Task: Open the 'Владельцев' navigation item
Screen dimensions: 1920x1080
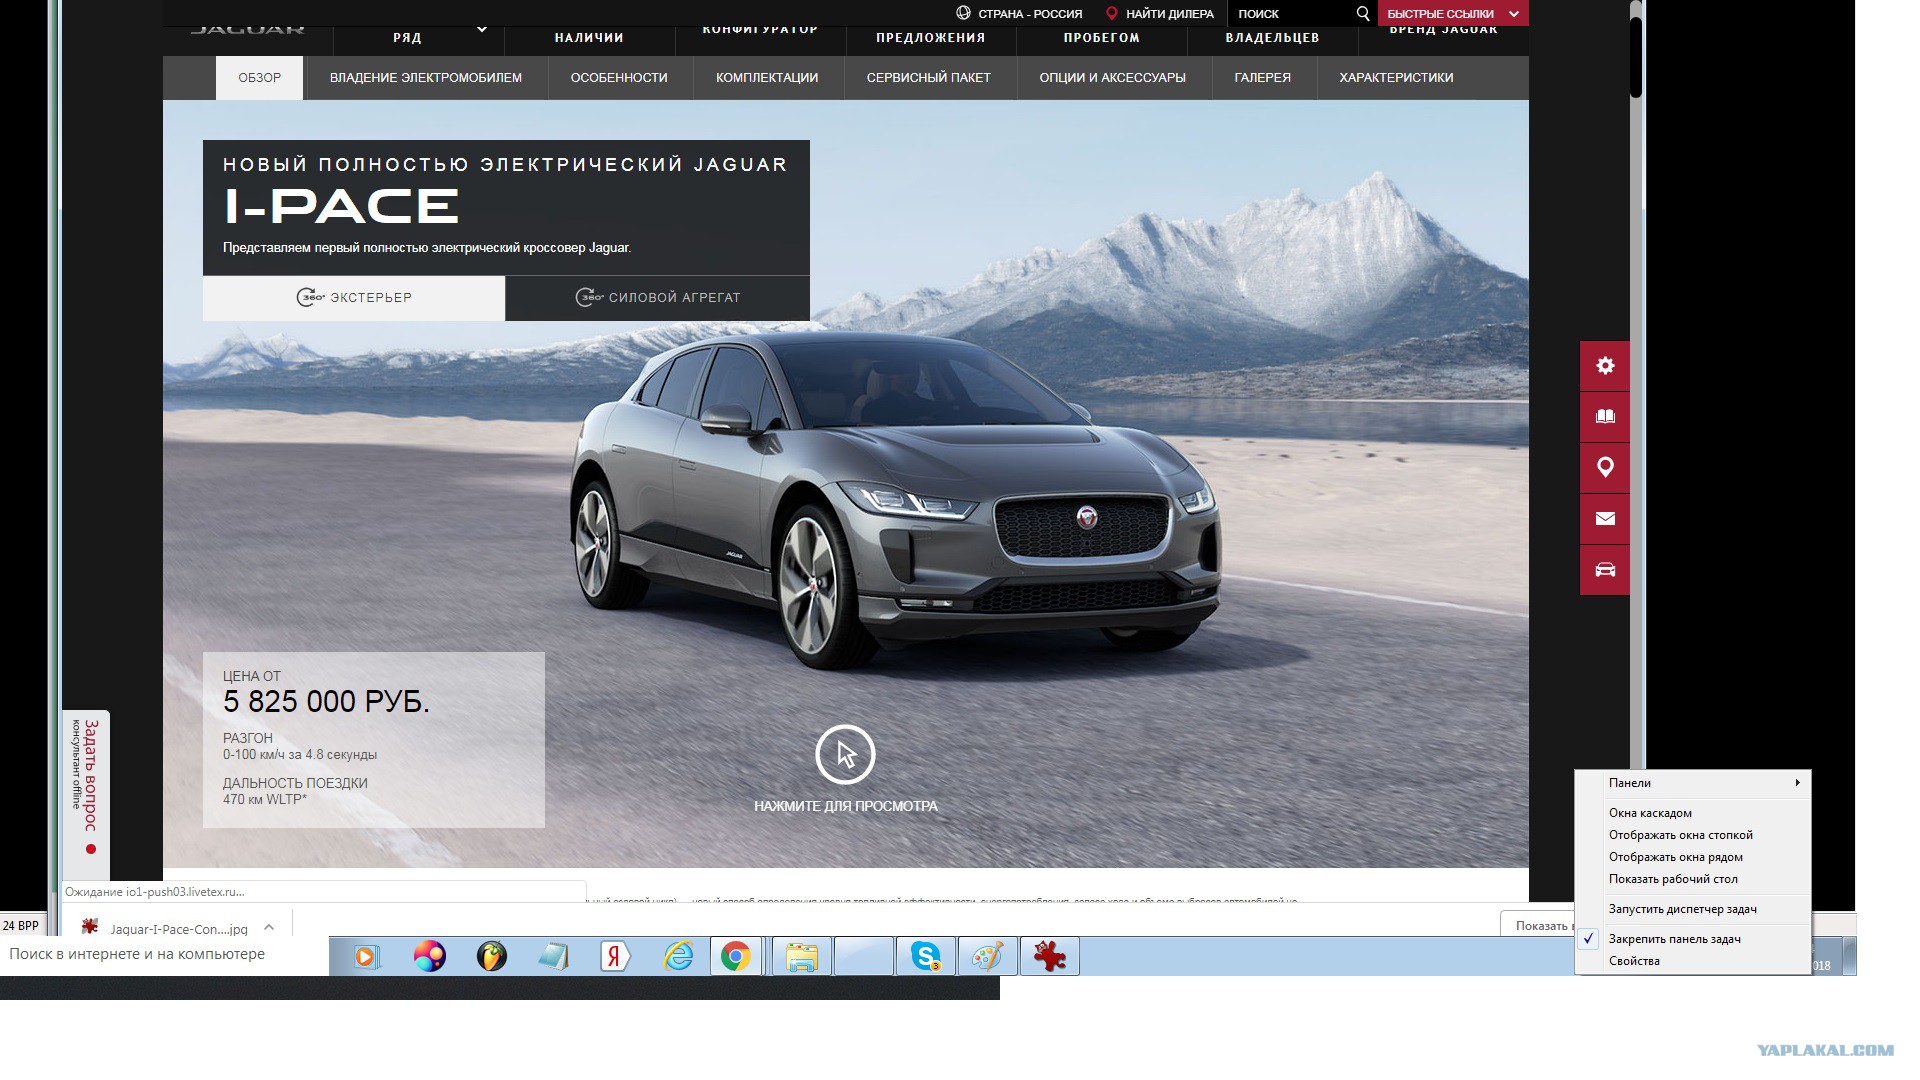Action: pyautogui.click(x=1273, y=38)
